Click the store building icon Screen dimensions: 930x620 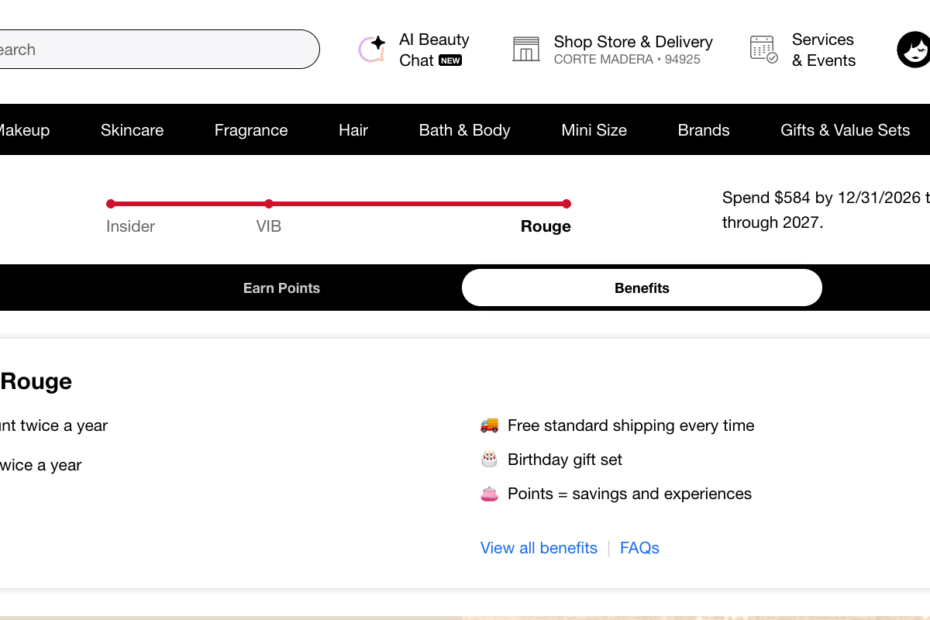[x=526, y=49]
